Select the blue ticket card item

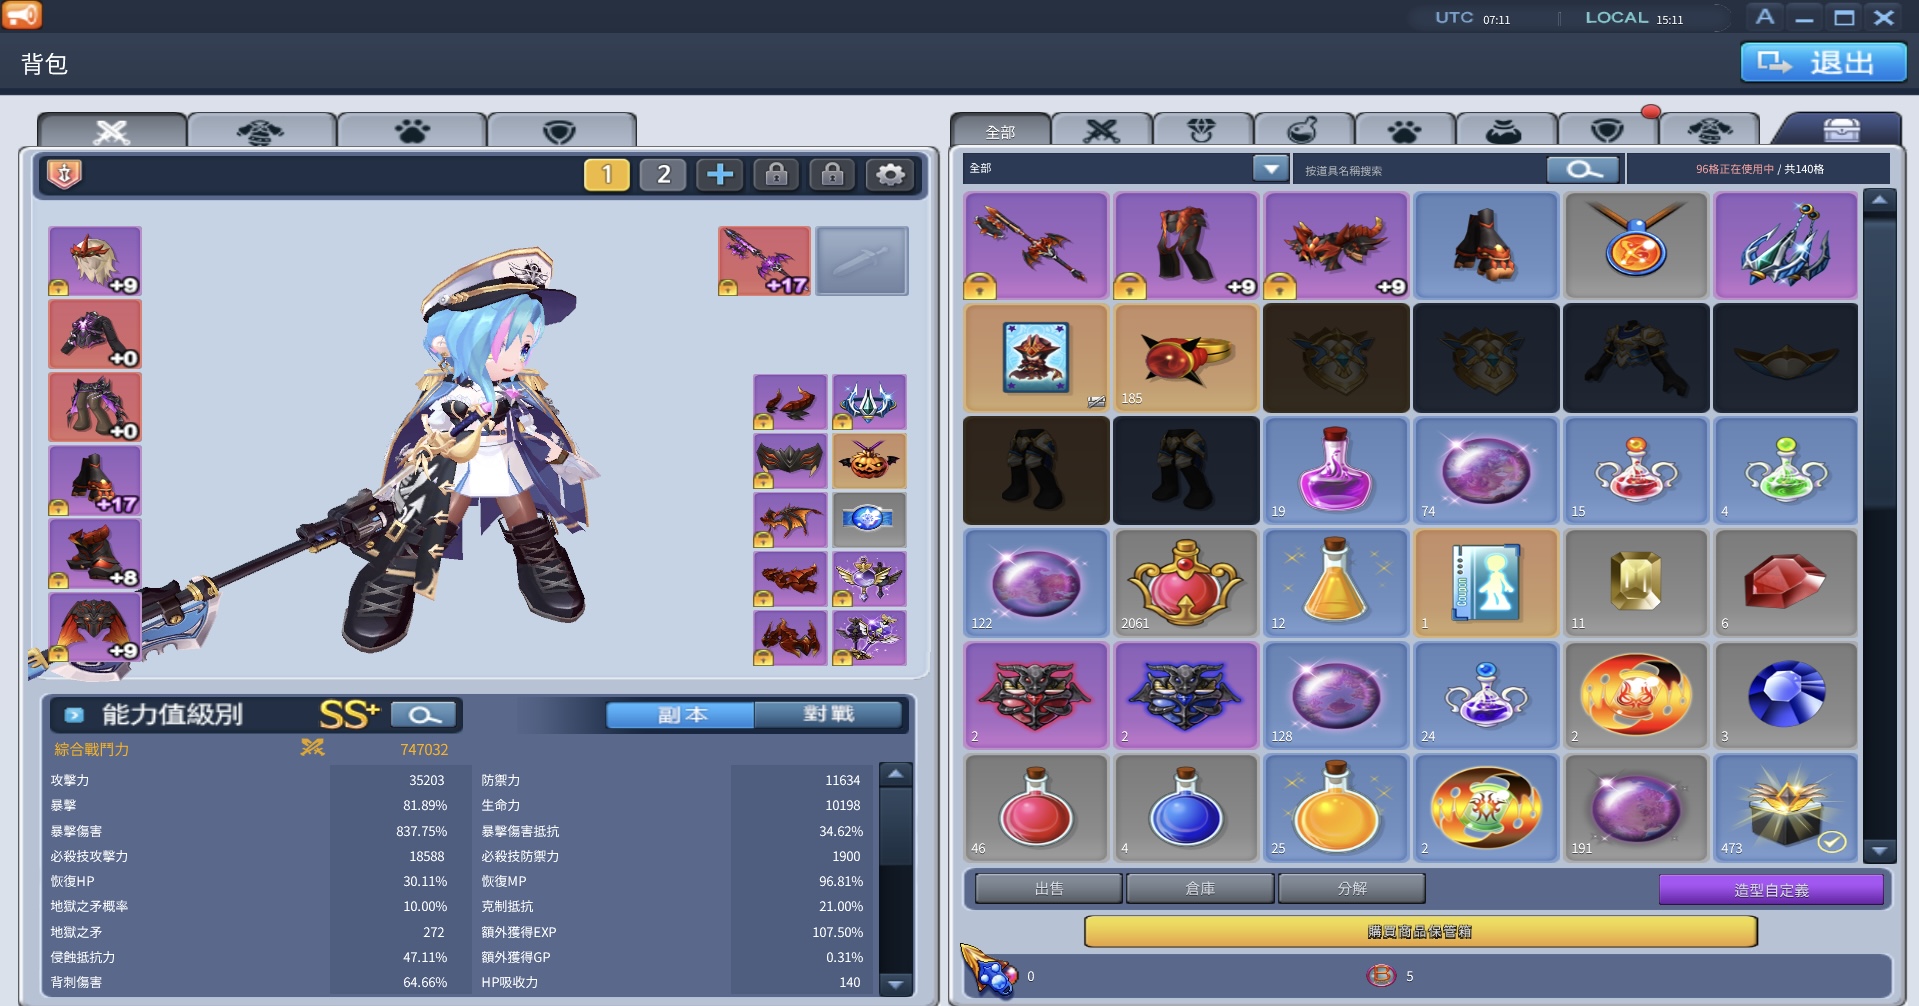click(x=1486, y=583)
